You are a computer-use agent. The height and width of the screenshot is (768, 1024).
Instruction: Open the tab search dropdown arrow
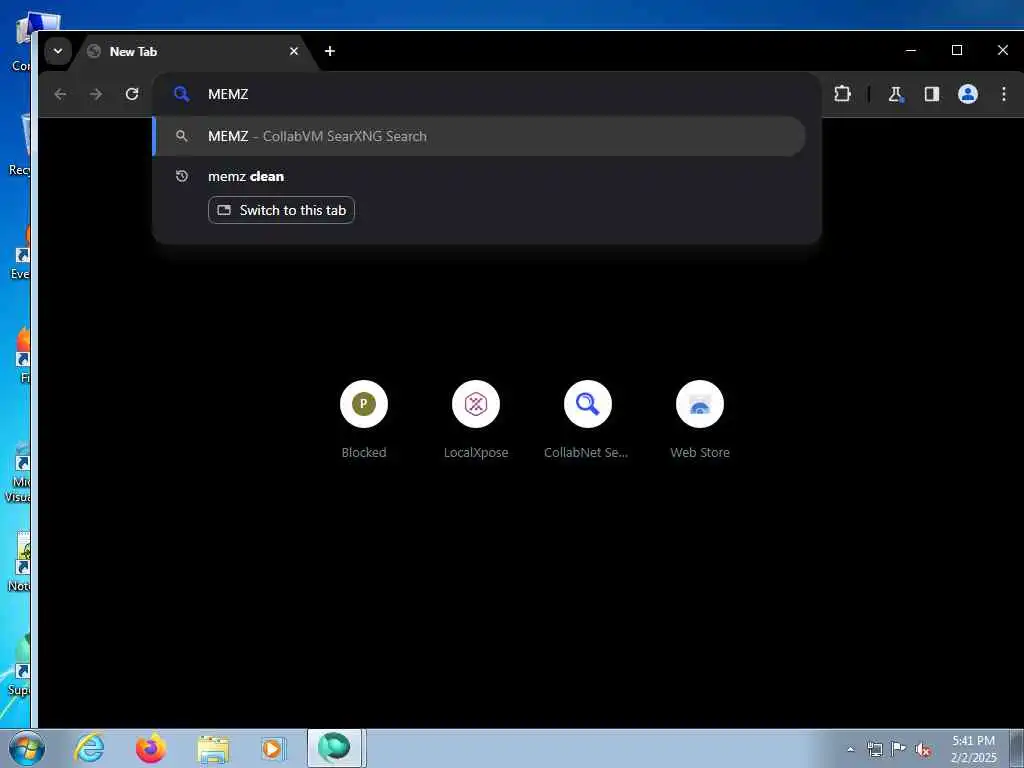point(57,51)
